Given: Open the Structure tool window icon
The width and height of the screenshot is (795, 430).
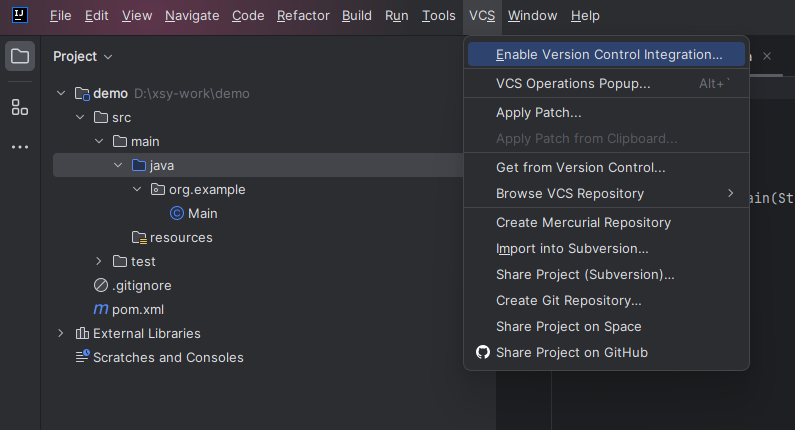Looking at the screenshot, I should (x=20, y=107).
